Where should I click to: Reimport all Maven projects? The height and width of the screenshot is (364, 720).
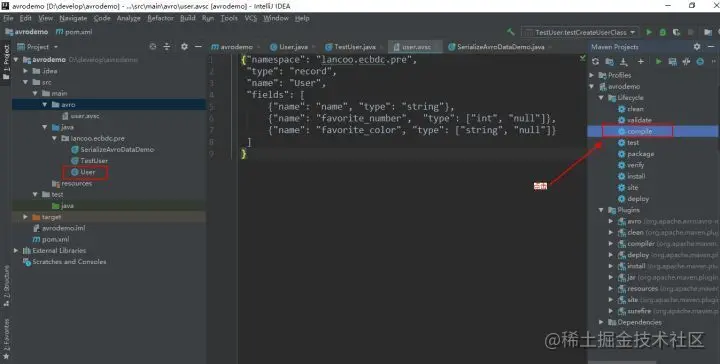click(x=596, y=62)
